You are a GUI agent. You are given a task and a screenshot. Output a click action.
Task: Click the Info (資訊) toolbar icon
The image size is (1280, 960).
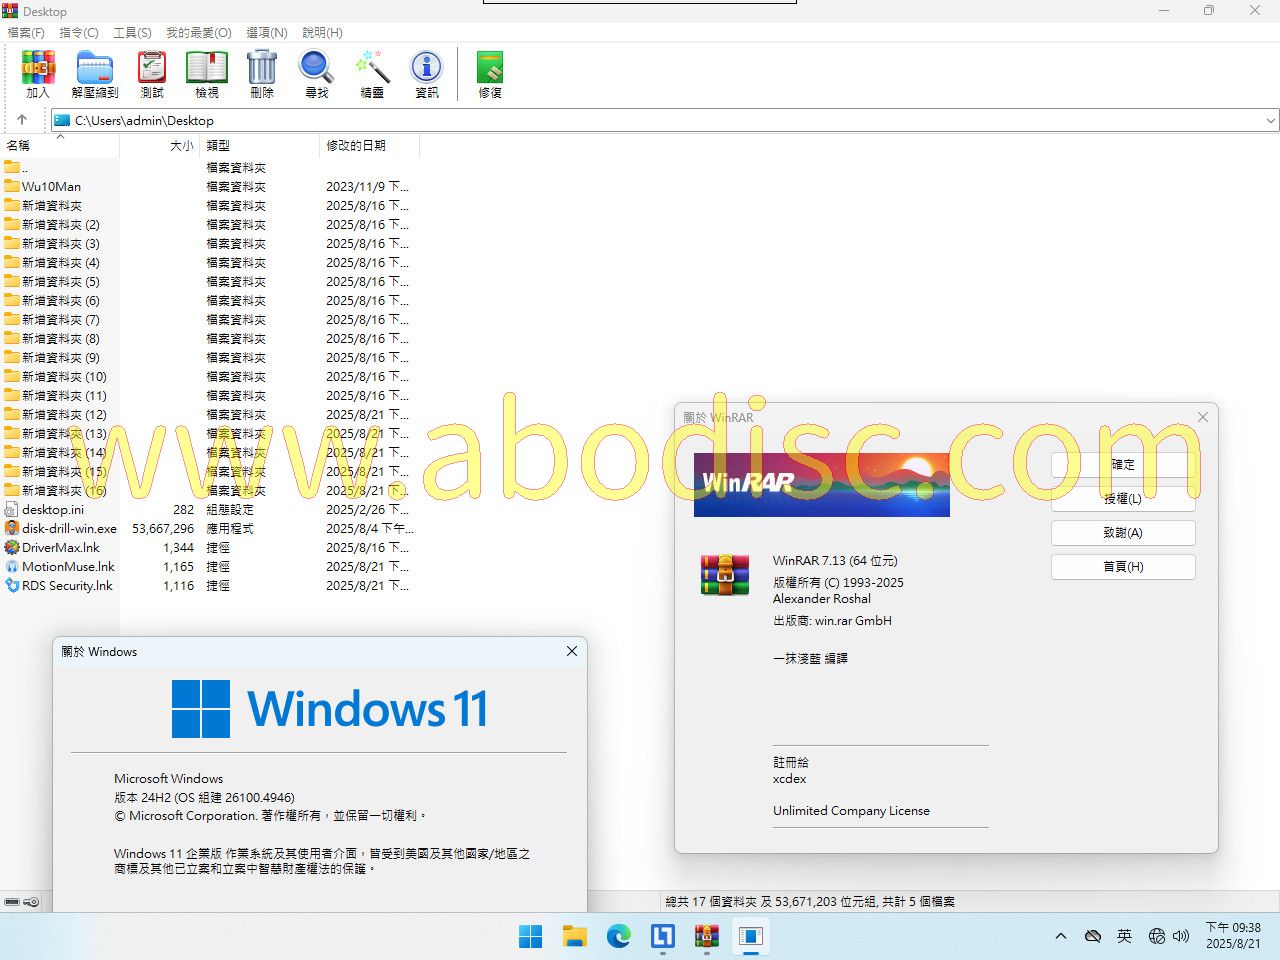click(x=427, y=74)
